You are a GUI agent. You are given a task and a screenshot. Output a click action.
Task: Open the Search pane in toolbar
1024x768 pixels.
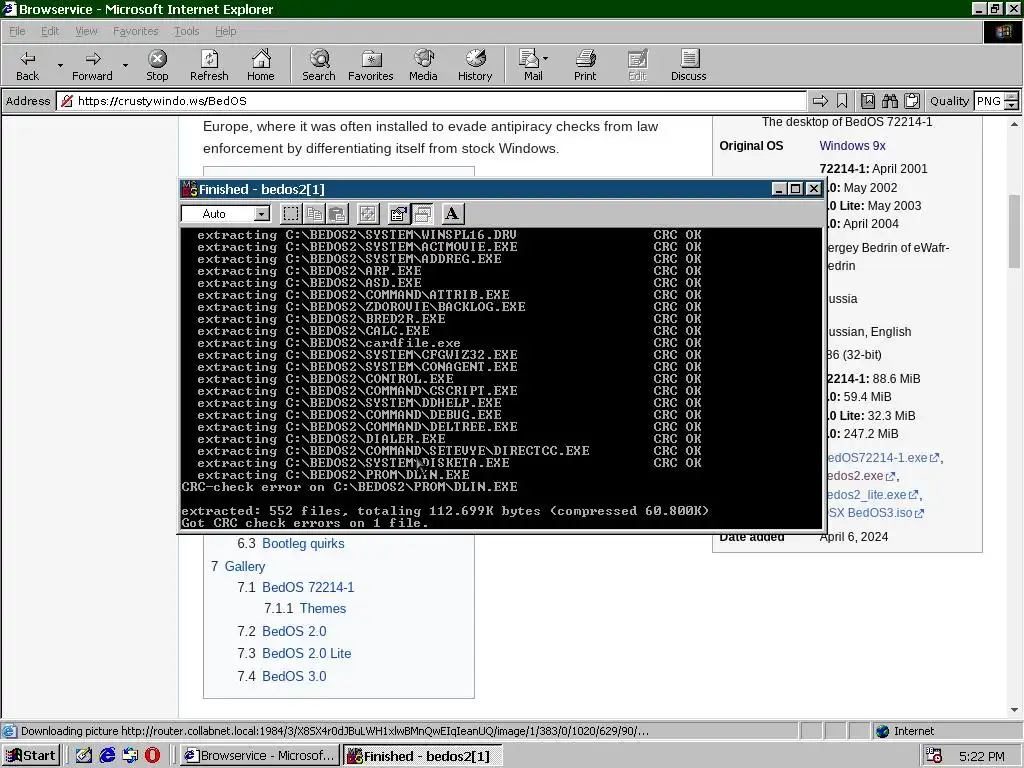tap(319, 65)
